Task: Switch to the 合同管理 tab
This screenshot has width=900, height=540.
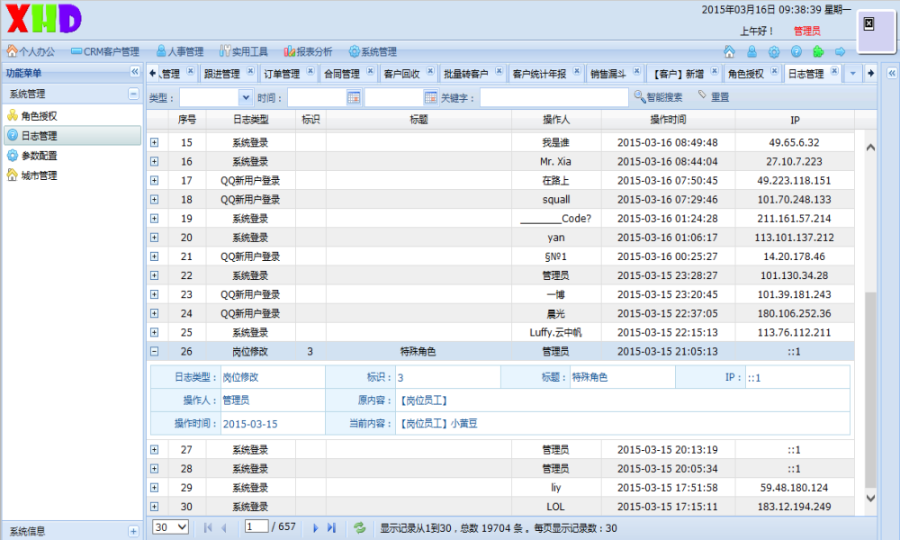Action: tap(341, 73)
